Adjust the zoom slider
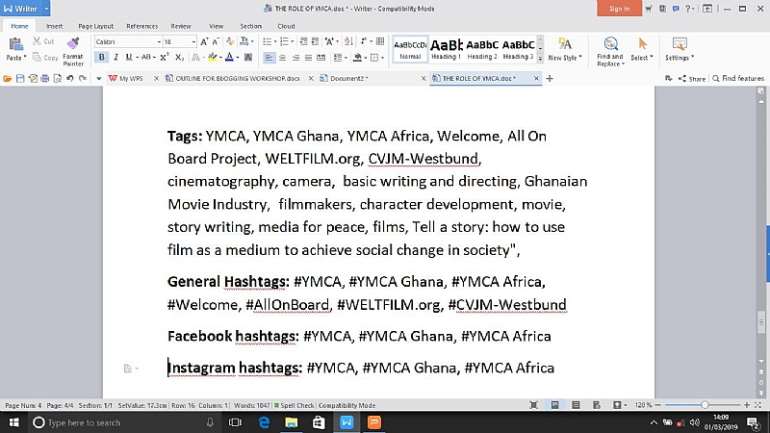770x433 pixels. pos(704,405)
